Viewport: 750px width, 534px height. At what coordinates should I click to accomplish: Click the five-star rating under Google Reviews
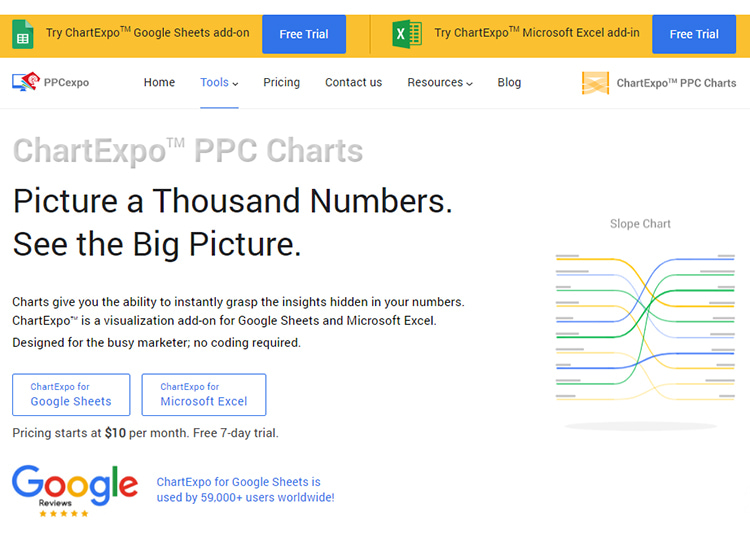pyautogui.click(x=64, y=513)
